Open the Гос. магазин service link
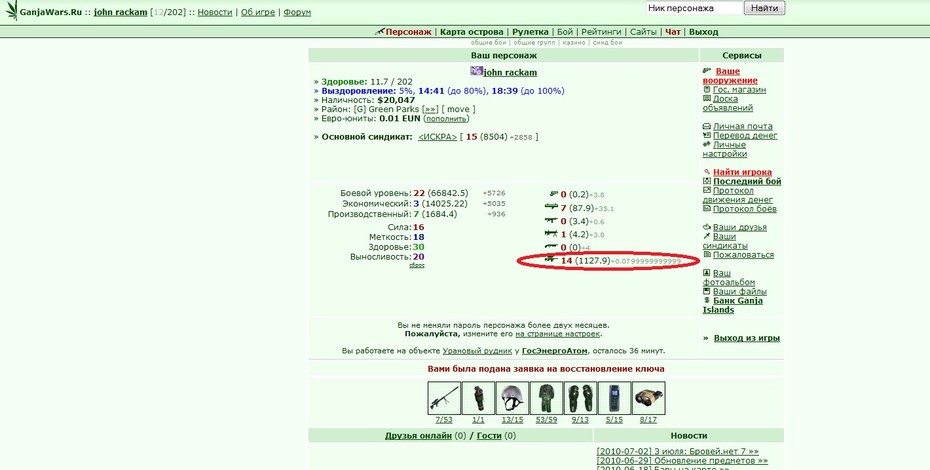This screenshot has width=930, height=470. click(739, 90)
